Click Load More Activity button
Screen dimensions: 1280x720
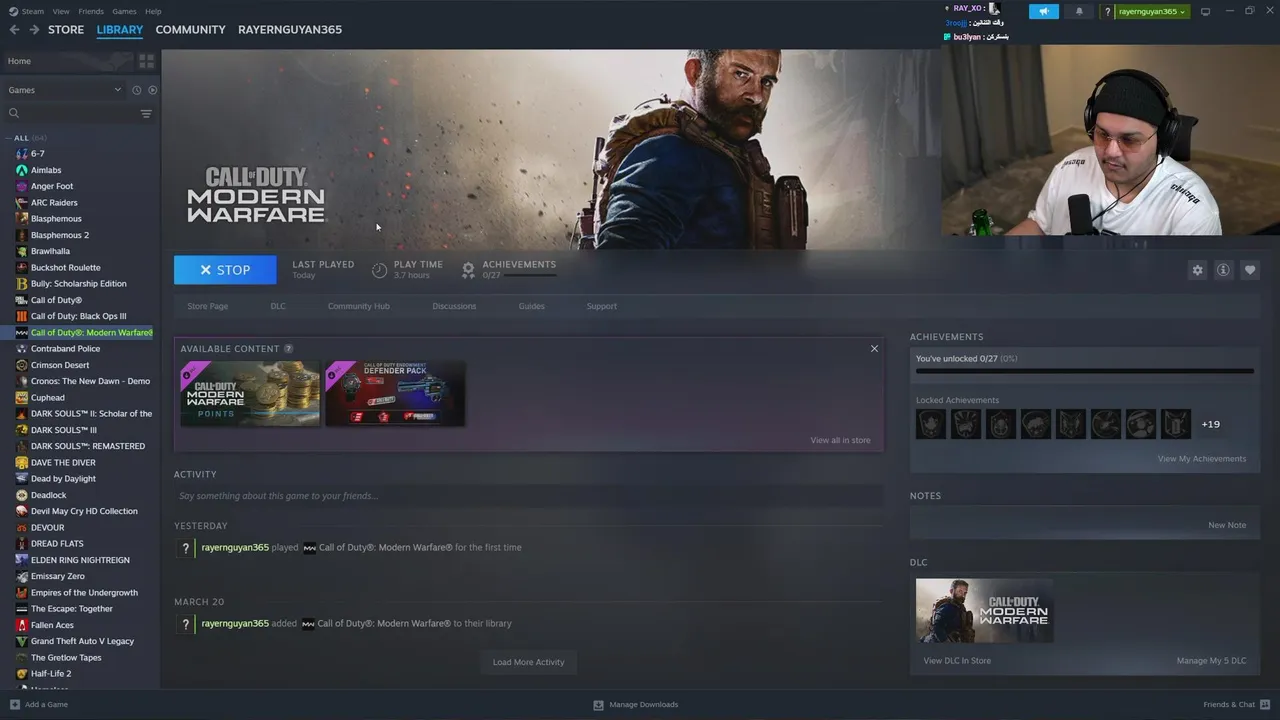click(528, 662)
